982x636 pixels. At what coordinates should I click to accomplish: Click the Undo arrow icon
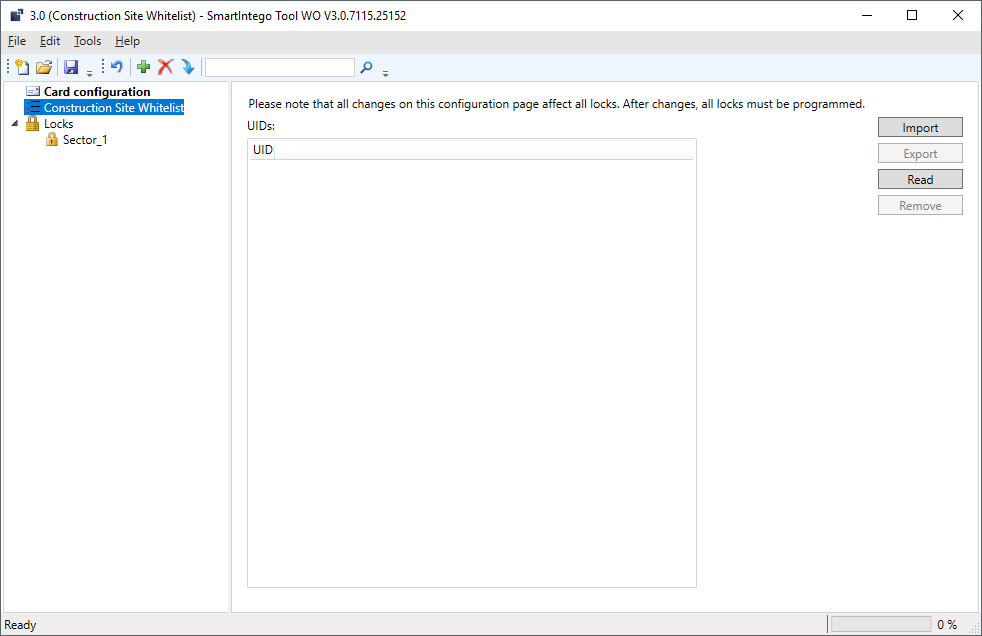(117, 67)
